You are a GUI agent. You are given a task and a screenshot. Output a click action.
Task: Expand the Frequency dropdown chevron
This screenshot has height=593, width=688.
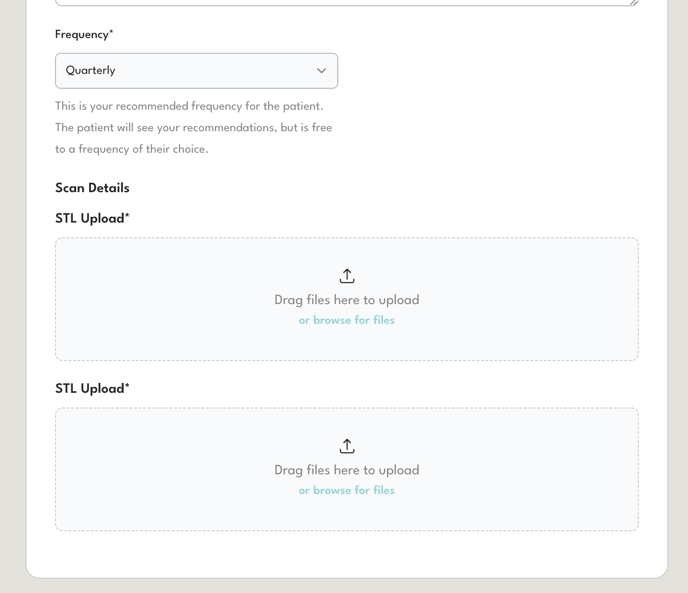[x=321, y=71]
